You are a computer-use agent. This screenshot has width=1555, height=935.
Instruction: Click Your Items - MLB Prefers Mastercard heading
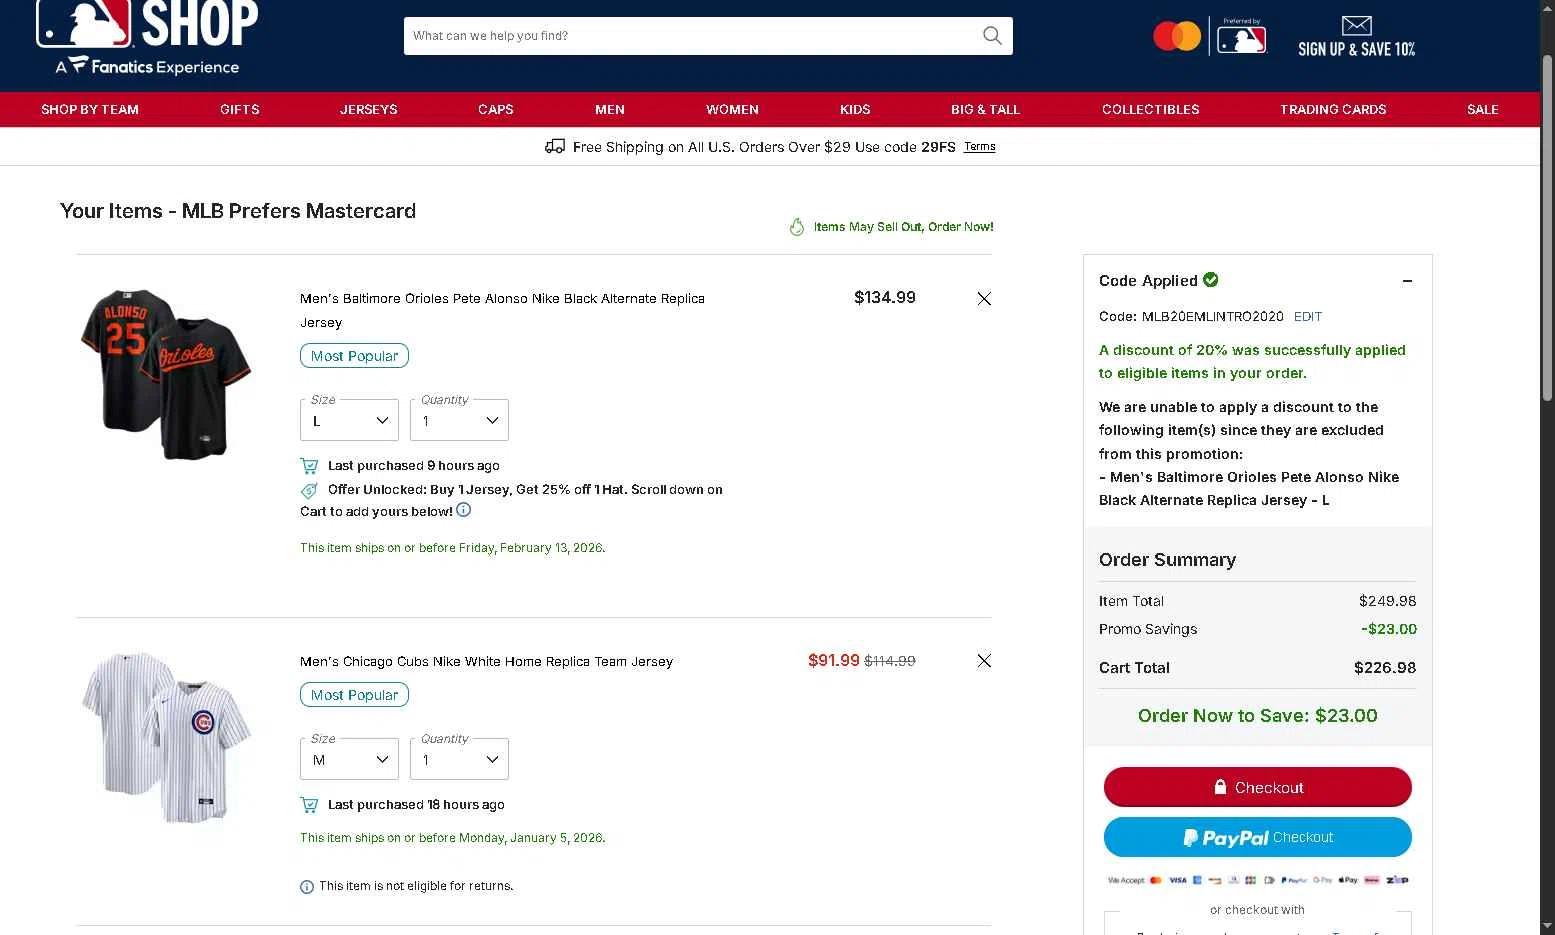pos(238,211)
